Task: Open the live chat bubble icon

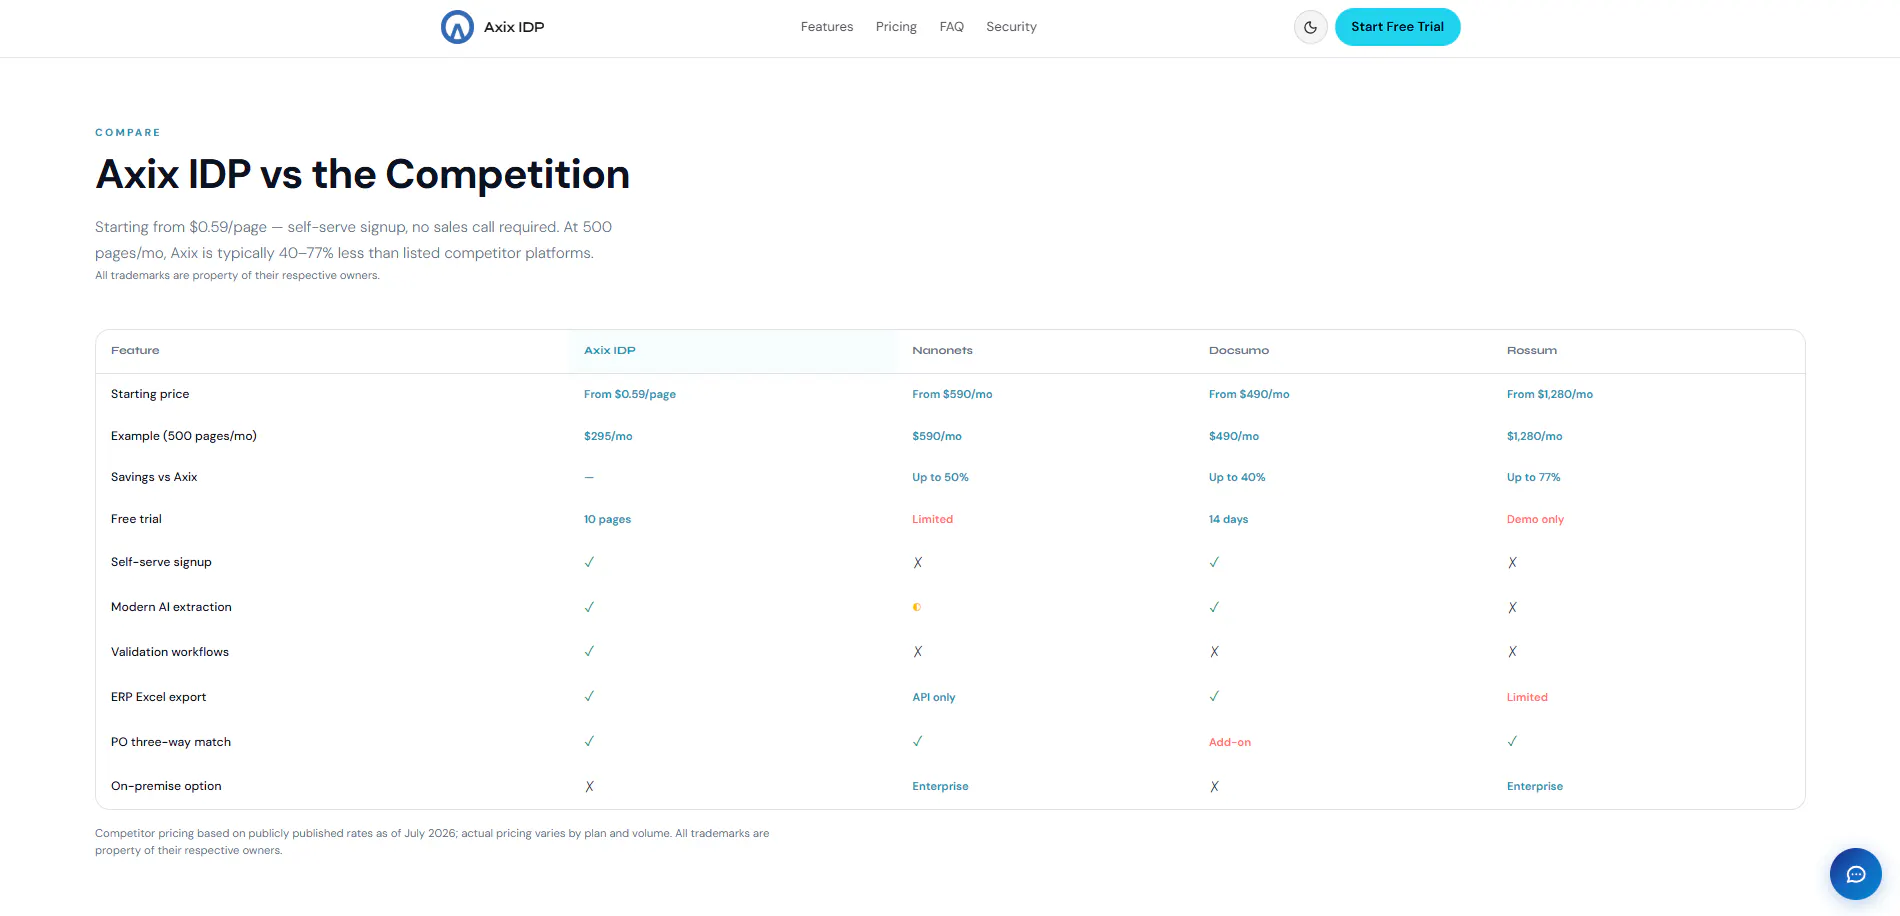Action: [x=1856, y=875]
